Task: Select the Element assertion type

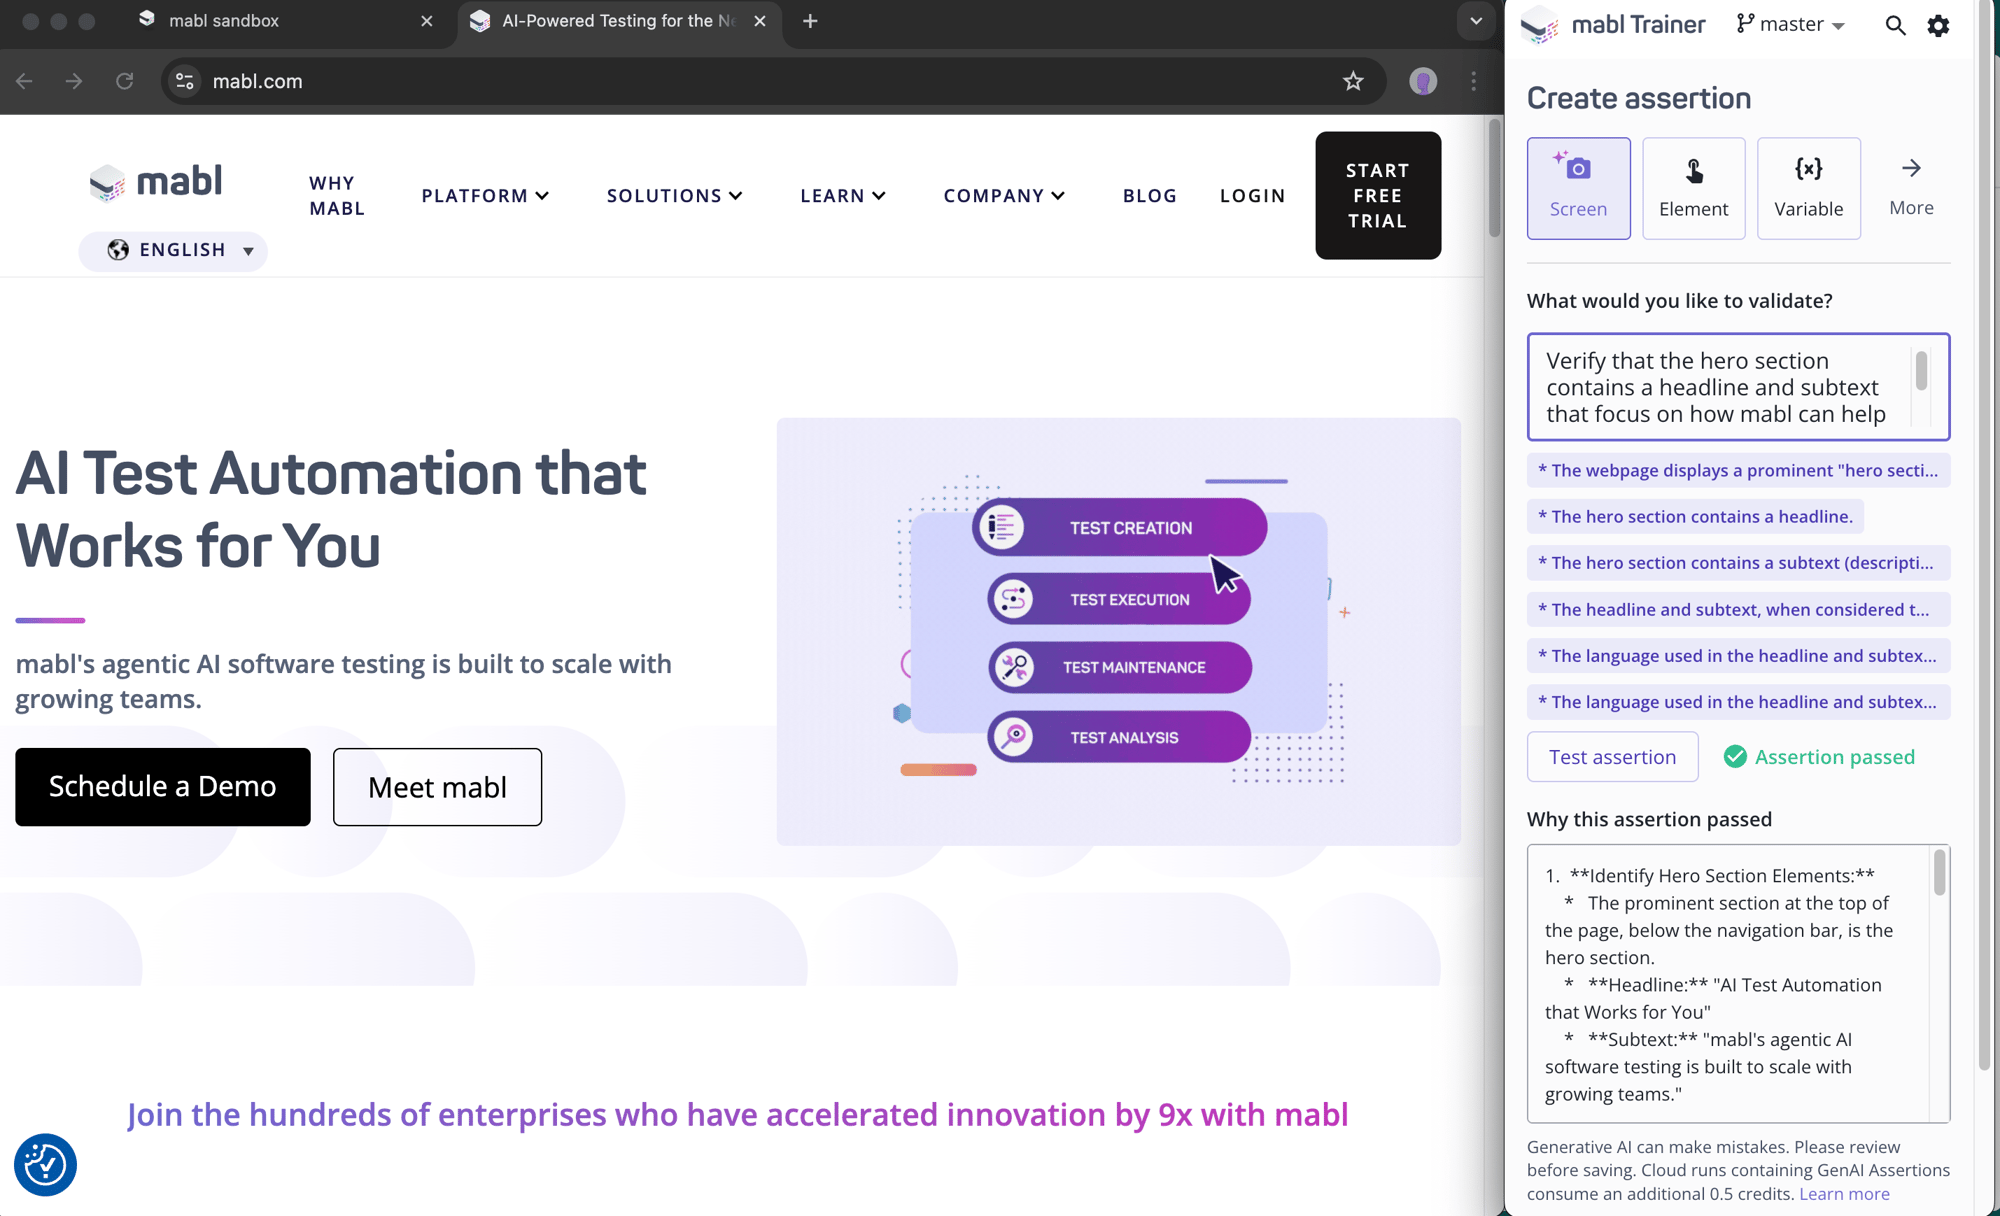Action: click(x=1693, y=188)
